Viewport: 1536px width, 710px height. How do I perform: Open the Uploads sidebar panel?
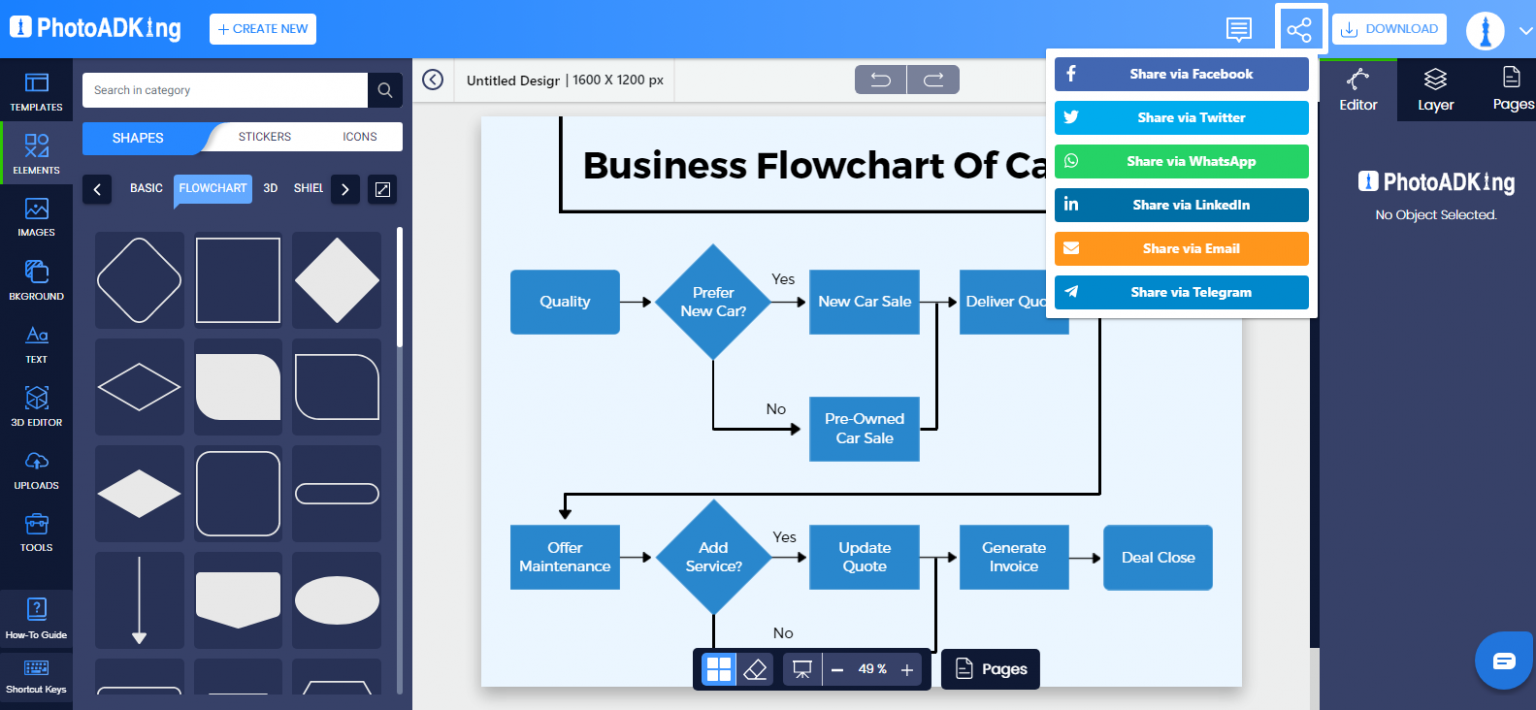tap(36, 469)
